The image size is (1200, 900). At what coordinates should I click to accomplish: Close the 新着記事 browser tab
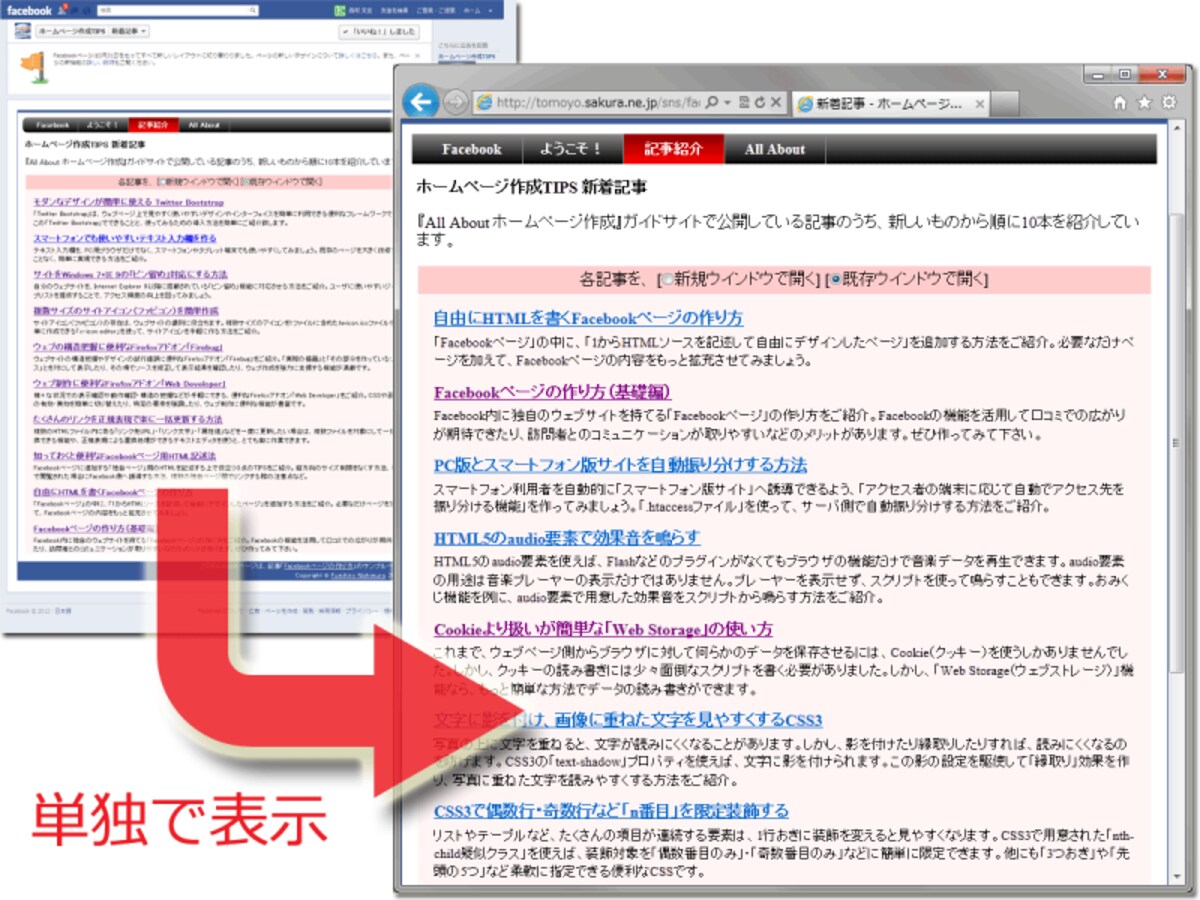tap(980, 104)
